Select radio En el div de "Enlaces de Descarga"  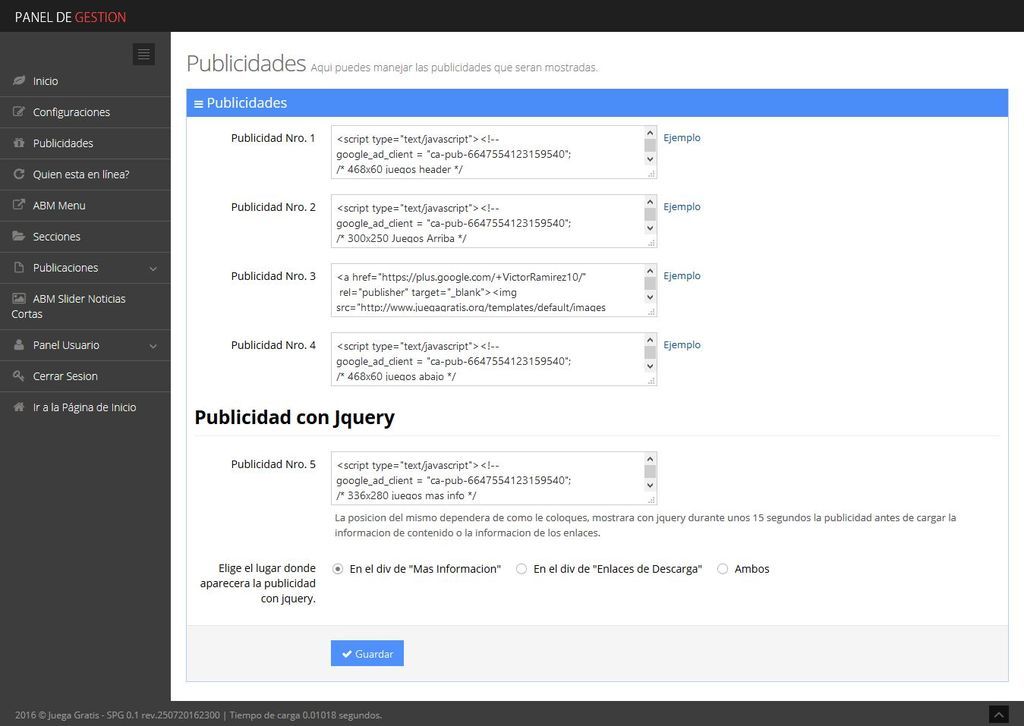pyautogui.click(x=521, y=569)
